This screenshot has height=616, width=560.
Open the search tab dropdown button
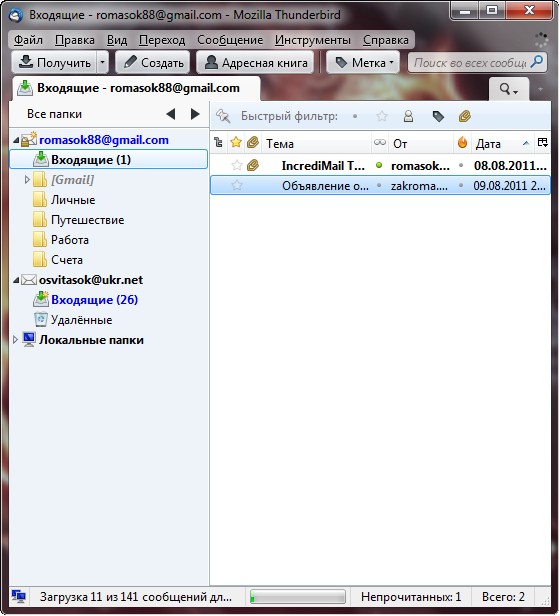509,89
